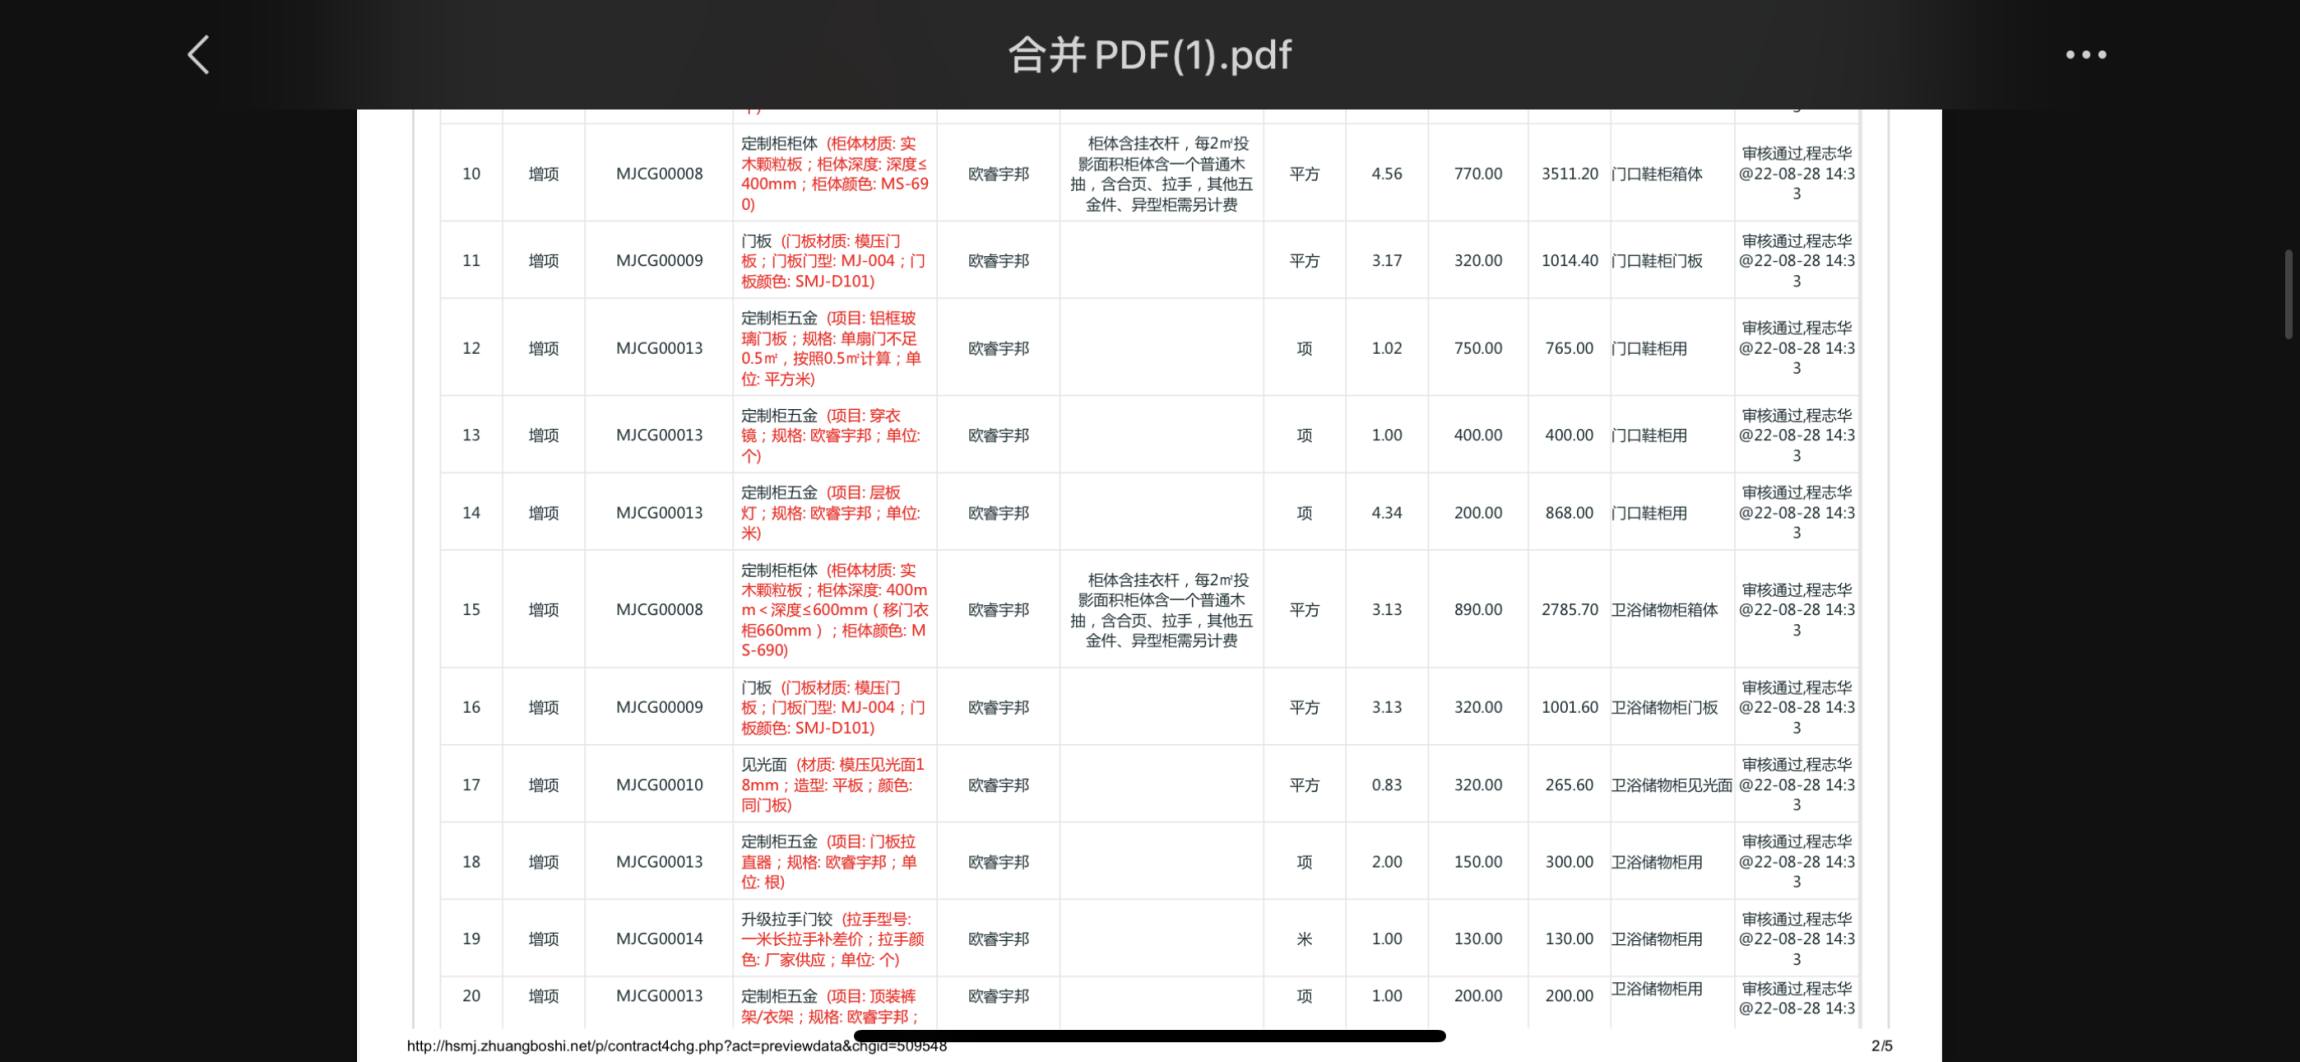2300x1062 pixels.
Task: Select the 2785.70 total in row 15
Action: 1569,610
